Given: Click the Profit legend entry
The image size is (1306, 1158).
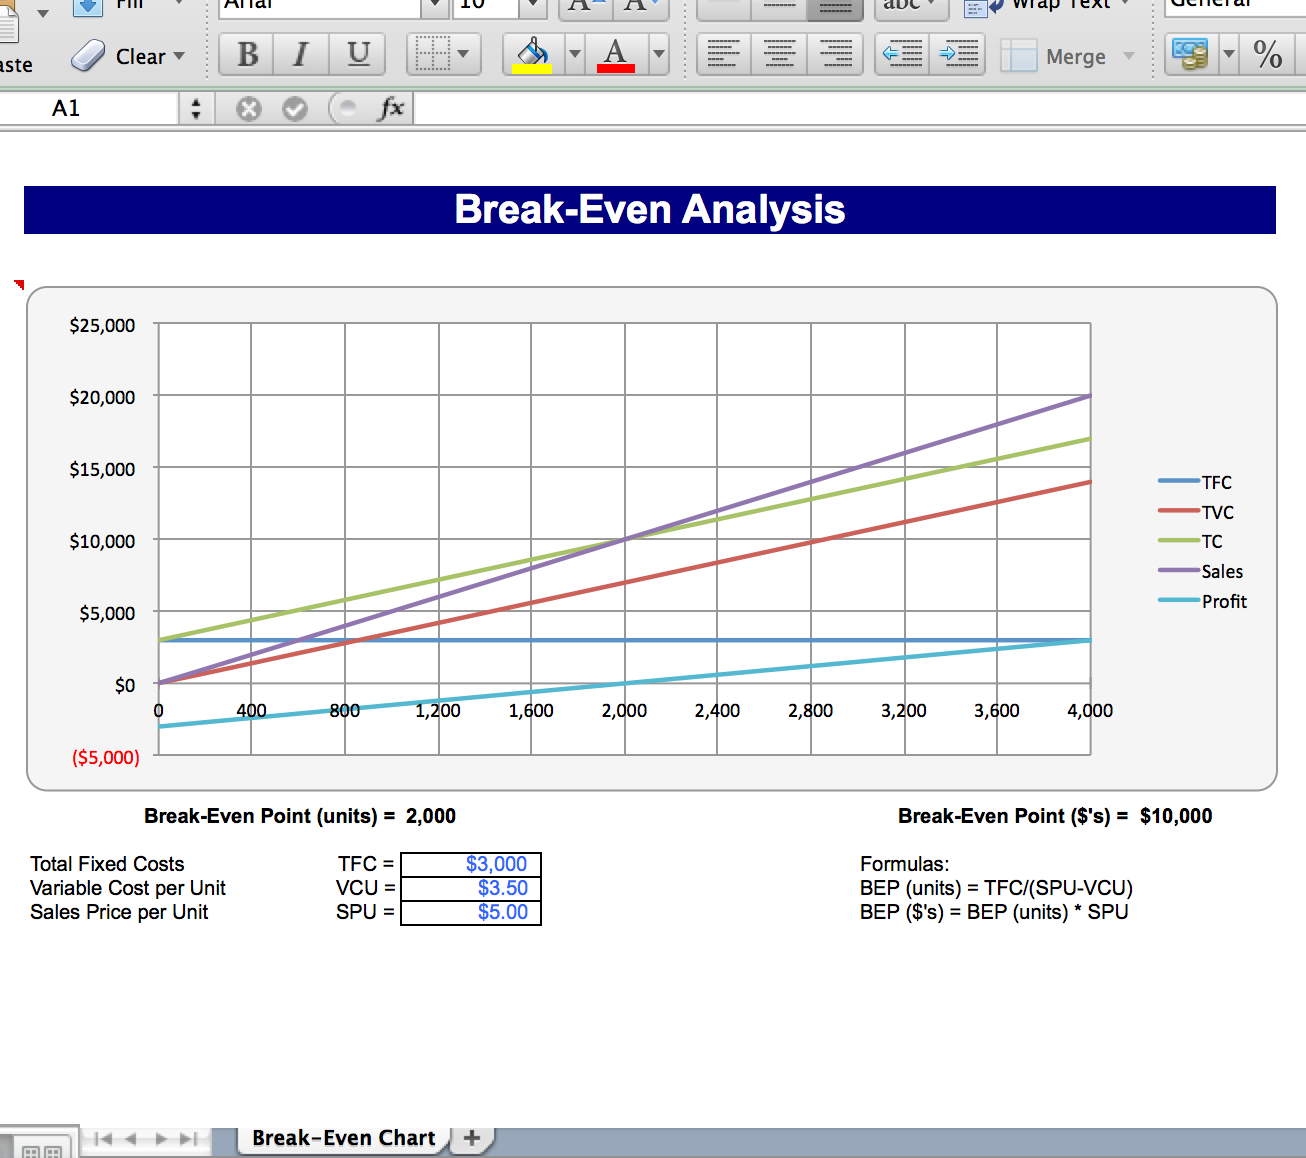Looking at the screenshot, I should click(x=1202, y=601).
